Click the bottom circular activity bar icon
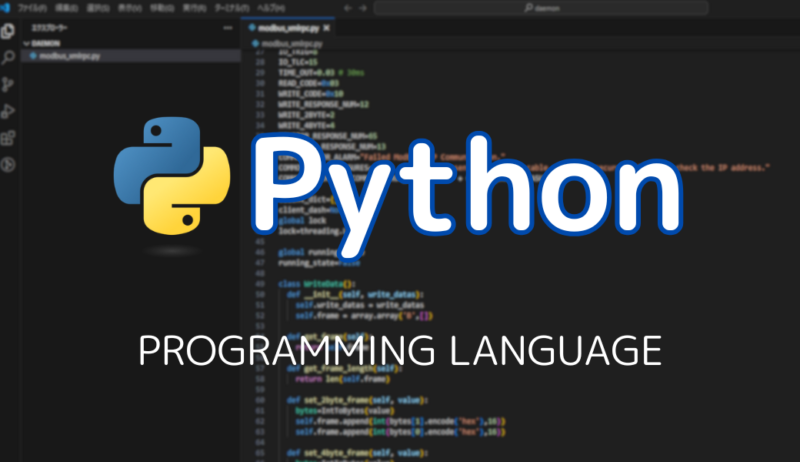Image resolution: width=800 pixels, height=462 pixels. (x=9, y=165)
